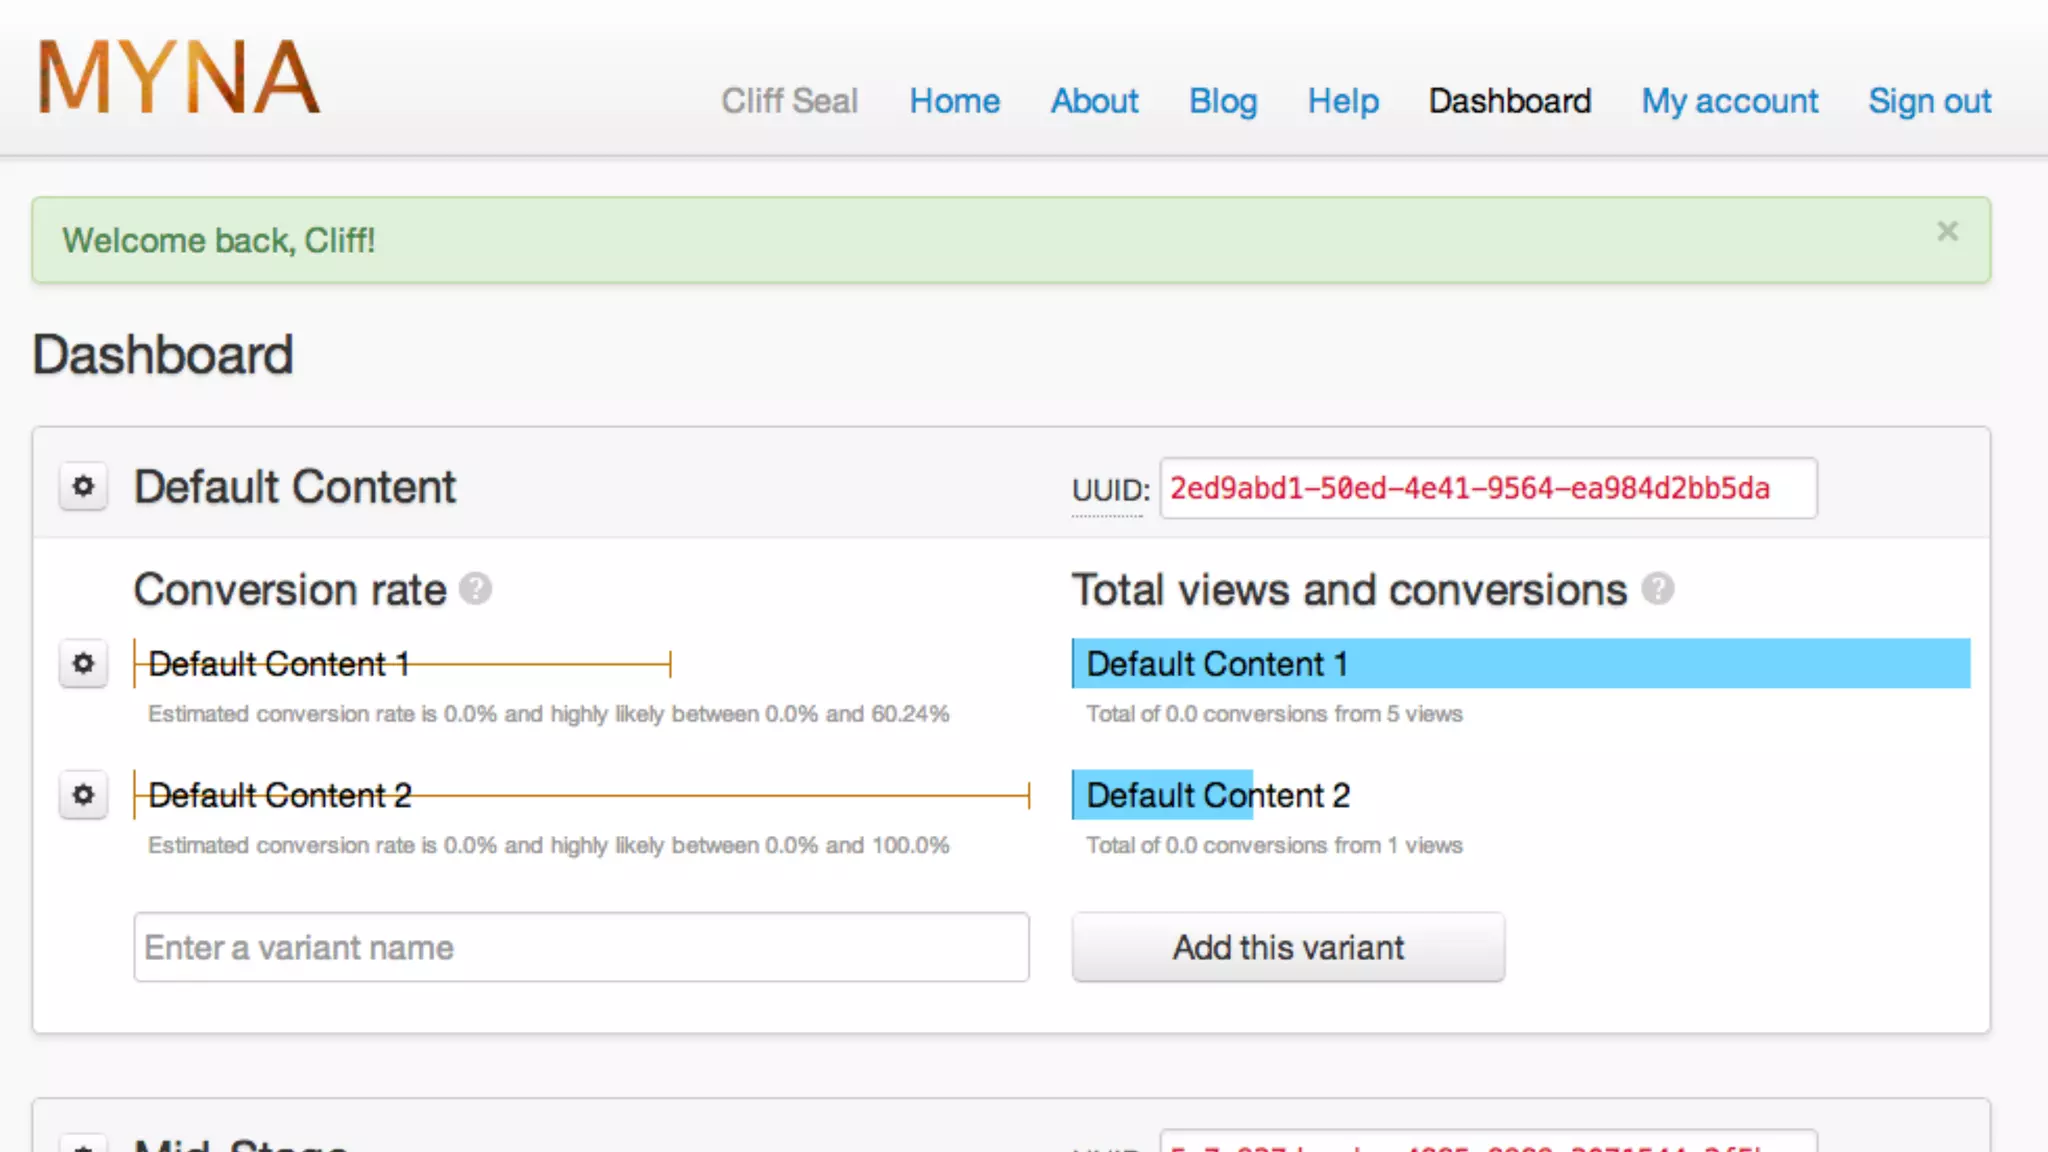Viewport: 2048px width, 1152px height.
Task: Open the About page
Action: click(x=1094, y=101)
